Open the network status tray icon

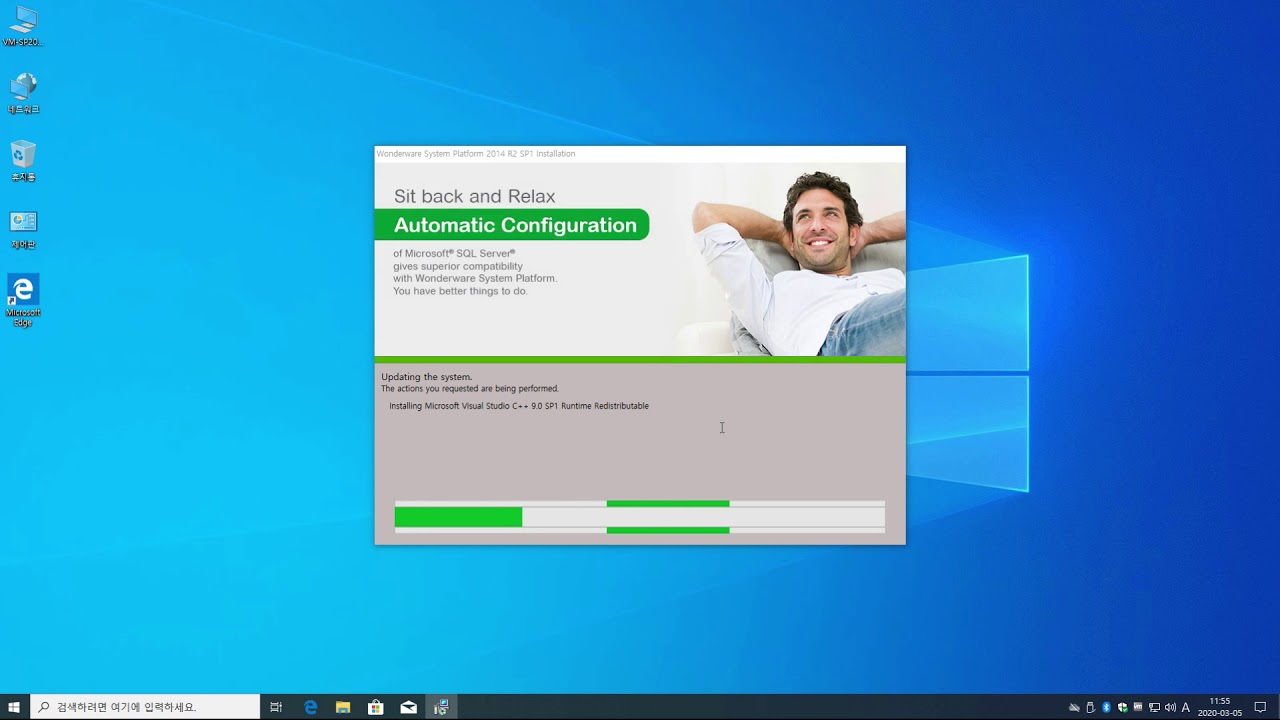click(x=1154, y=707)
